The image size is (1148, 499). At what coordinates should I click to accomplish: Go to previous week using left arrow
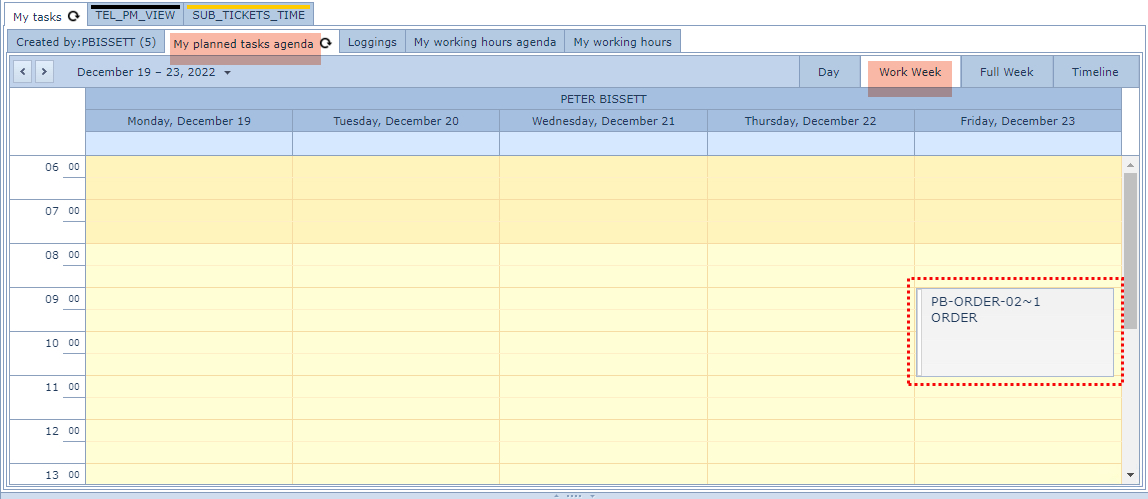coord(24,72)
